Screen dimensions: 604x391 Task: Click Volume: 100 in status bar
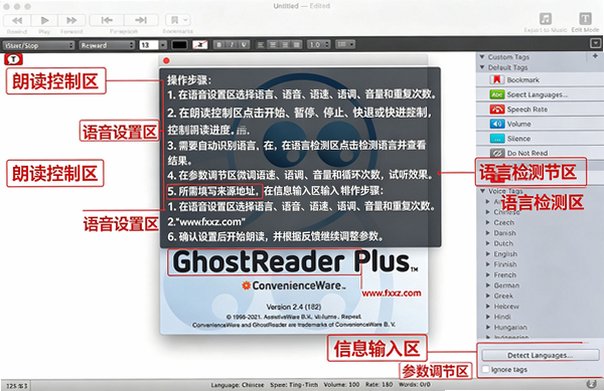click(341, 385)
